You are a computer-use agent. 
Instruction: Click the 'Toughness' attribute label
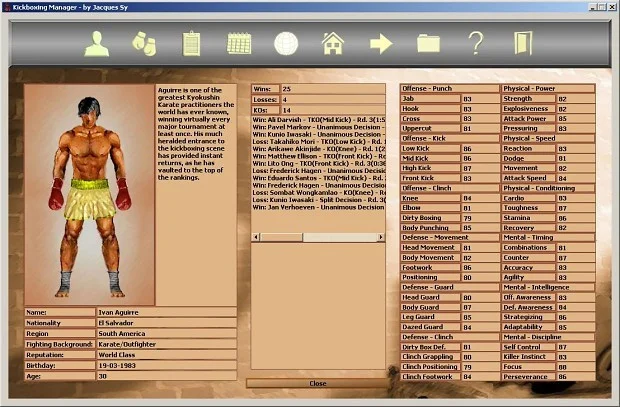coord(528,208)
